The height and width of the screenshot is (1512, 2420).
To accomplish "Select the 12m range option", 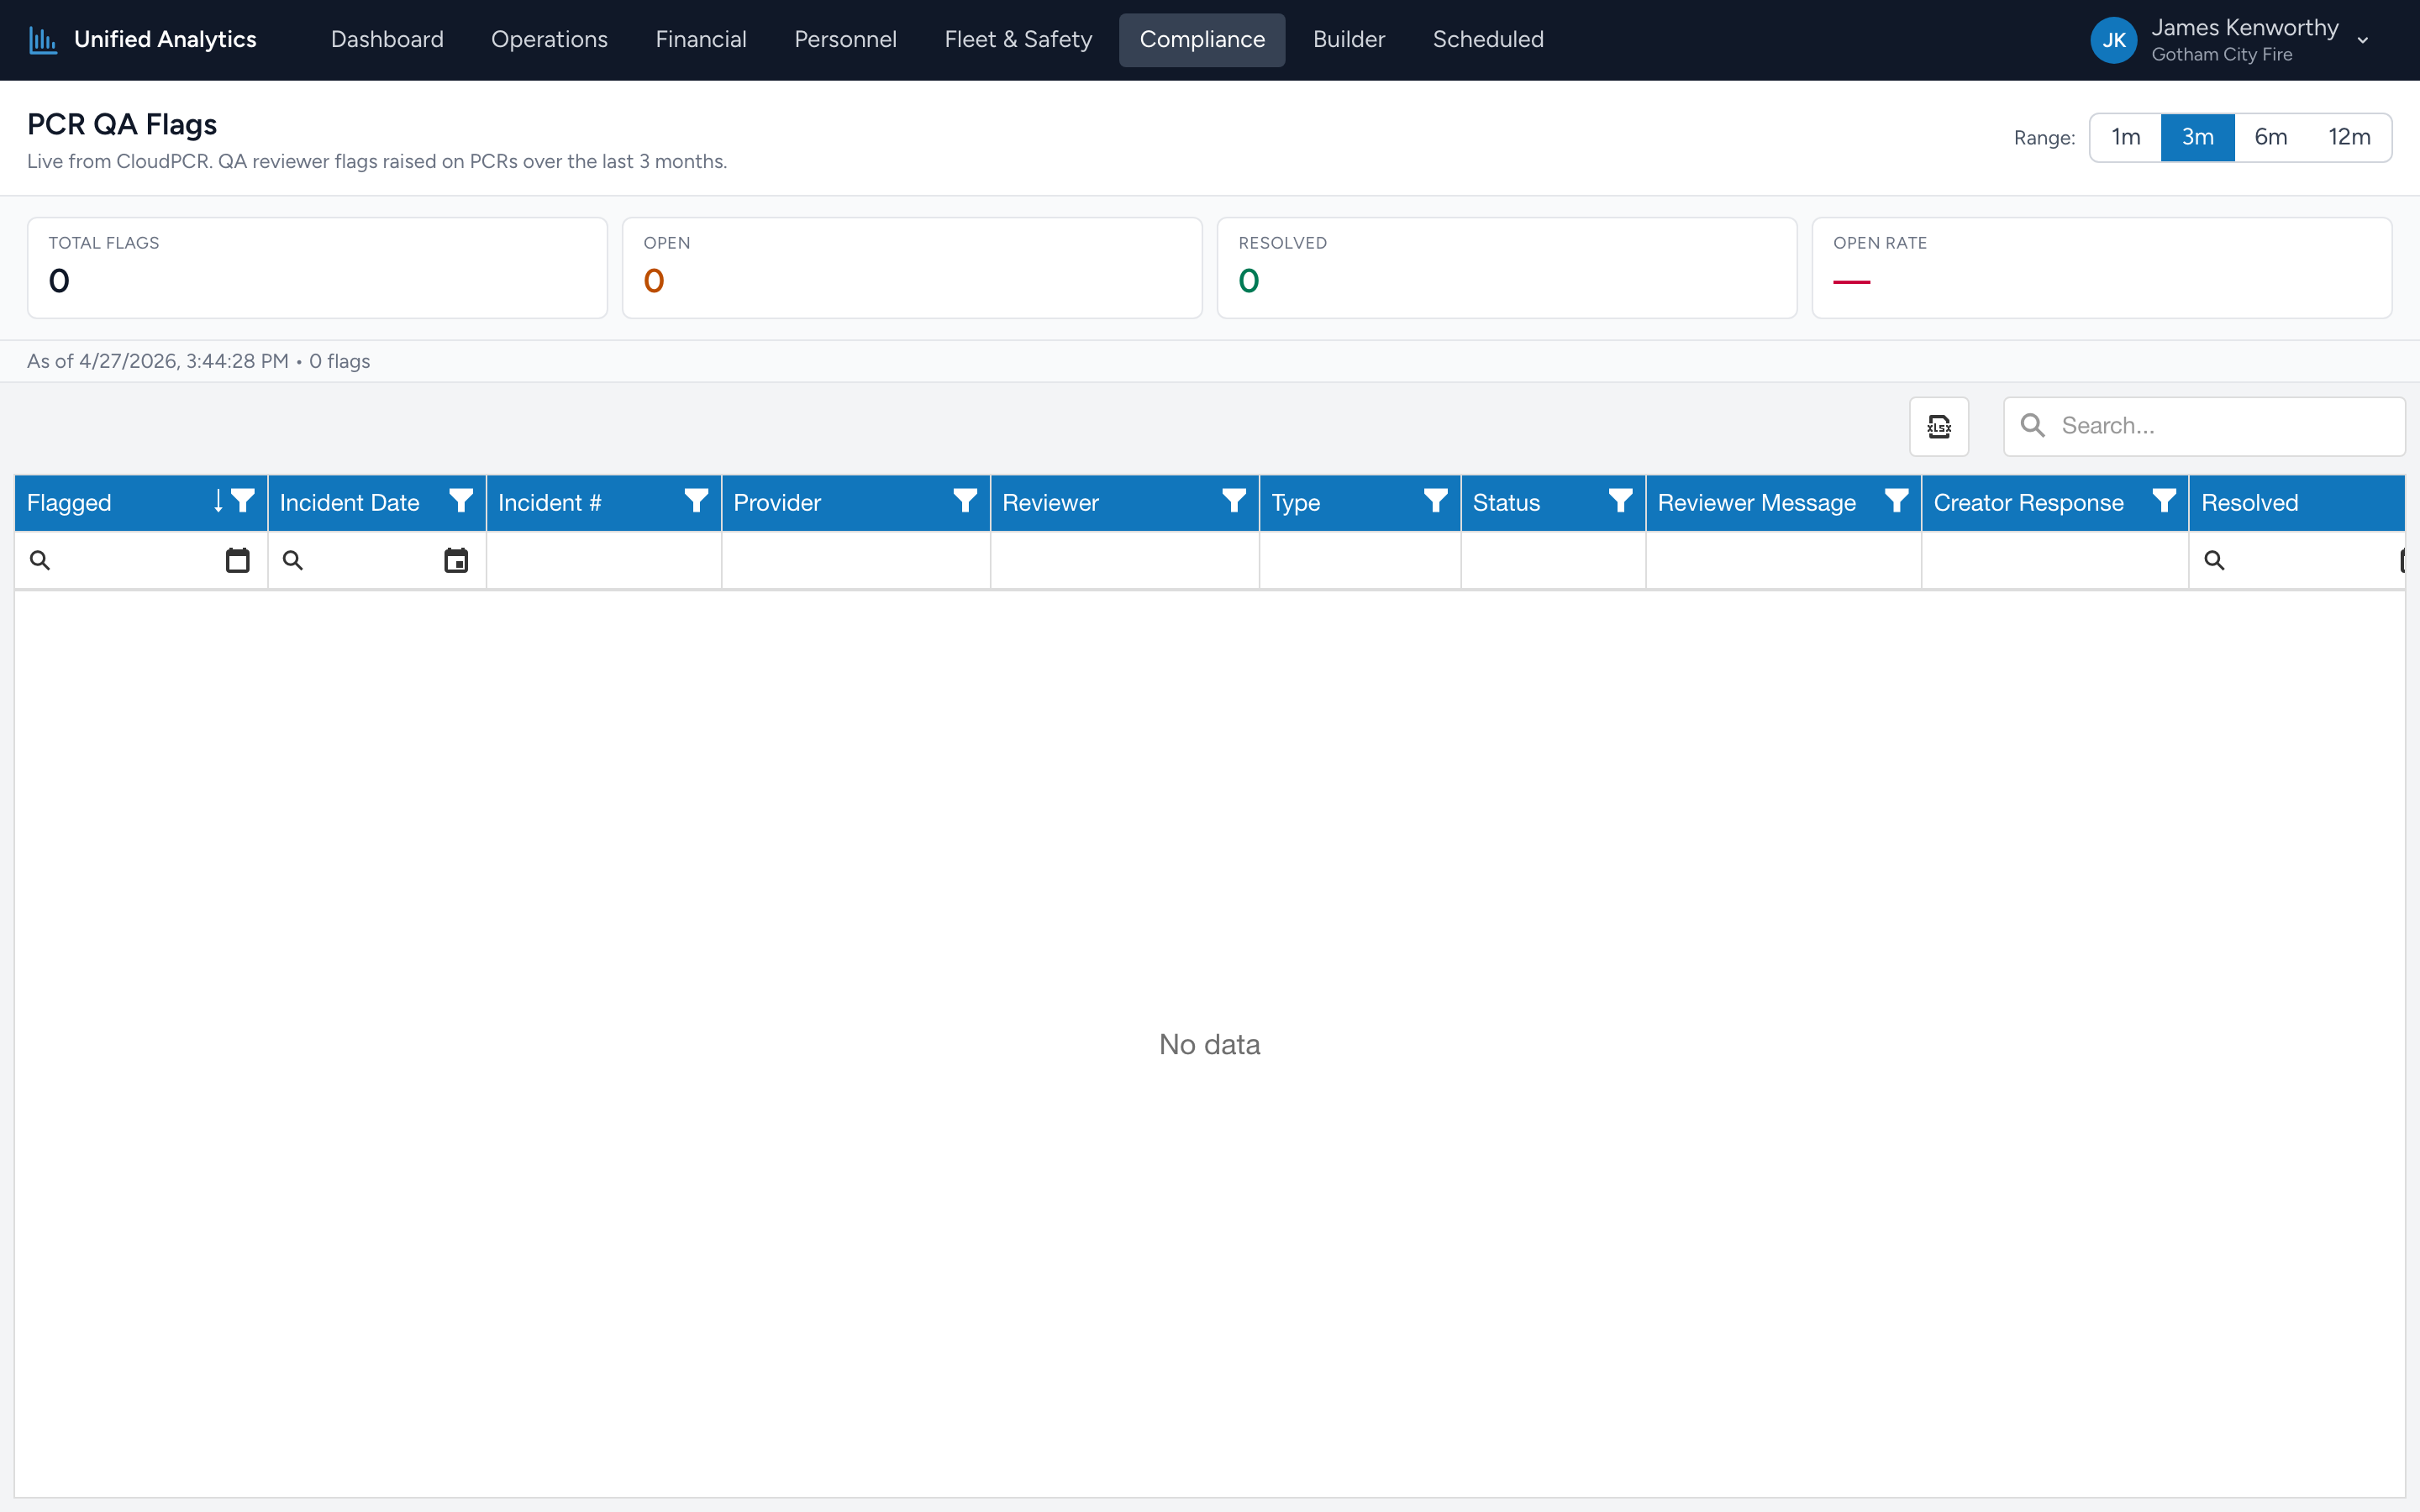I will [x=2350, y=137].
